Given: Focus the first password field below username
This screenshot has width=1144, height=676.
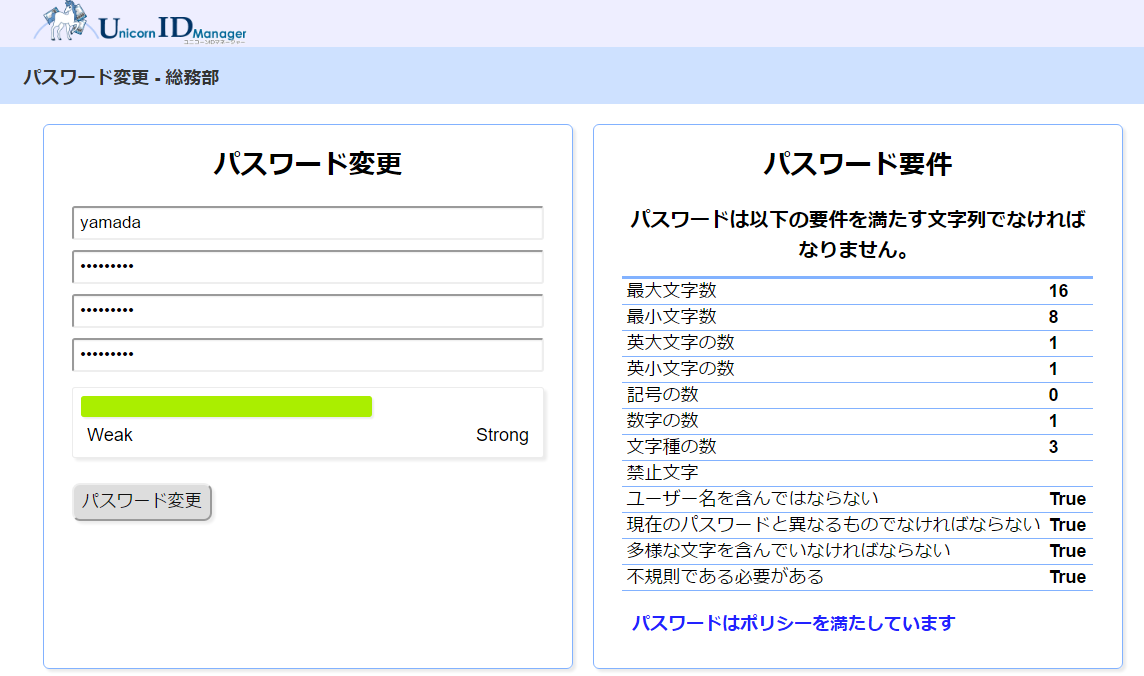Looking at the screenshot, I should (x=308, y=267).
